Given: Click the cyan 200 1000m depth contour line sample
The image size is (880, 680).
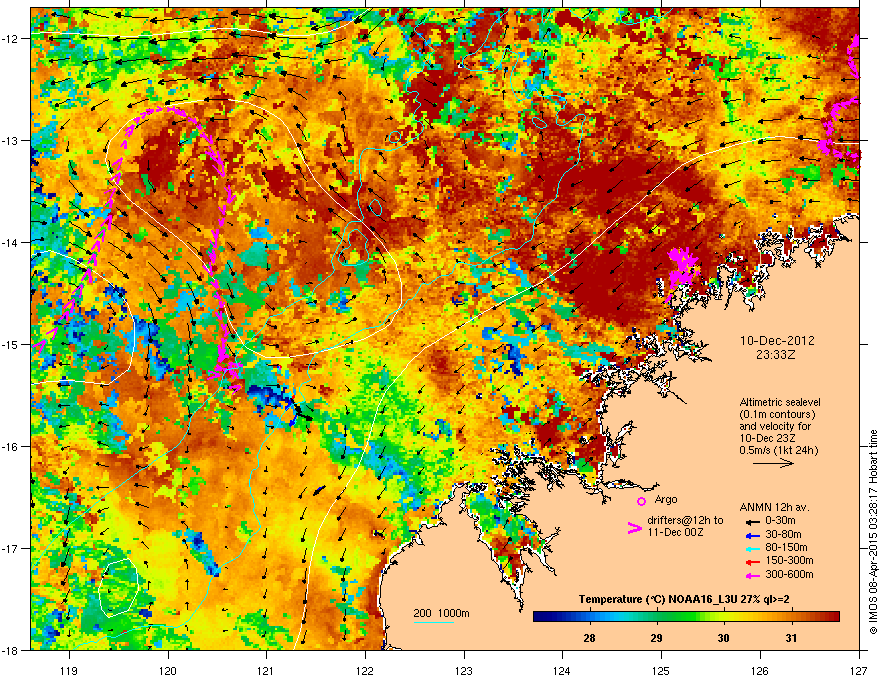Looking at the screenshot, I should pos(434,623).
